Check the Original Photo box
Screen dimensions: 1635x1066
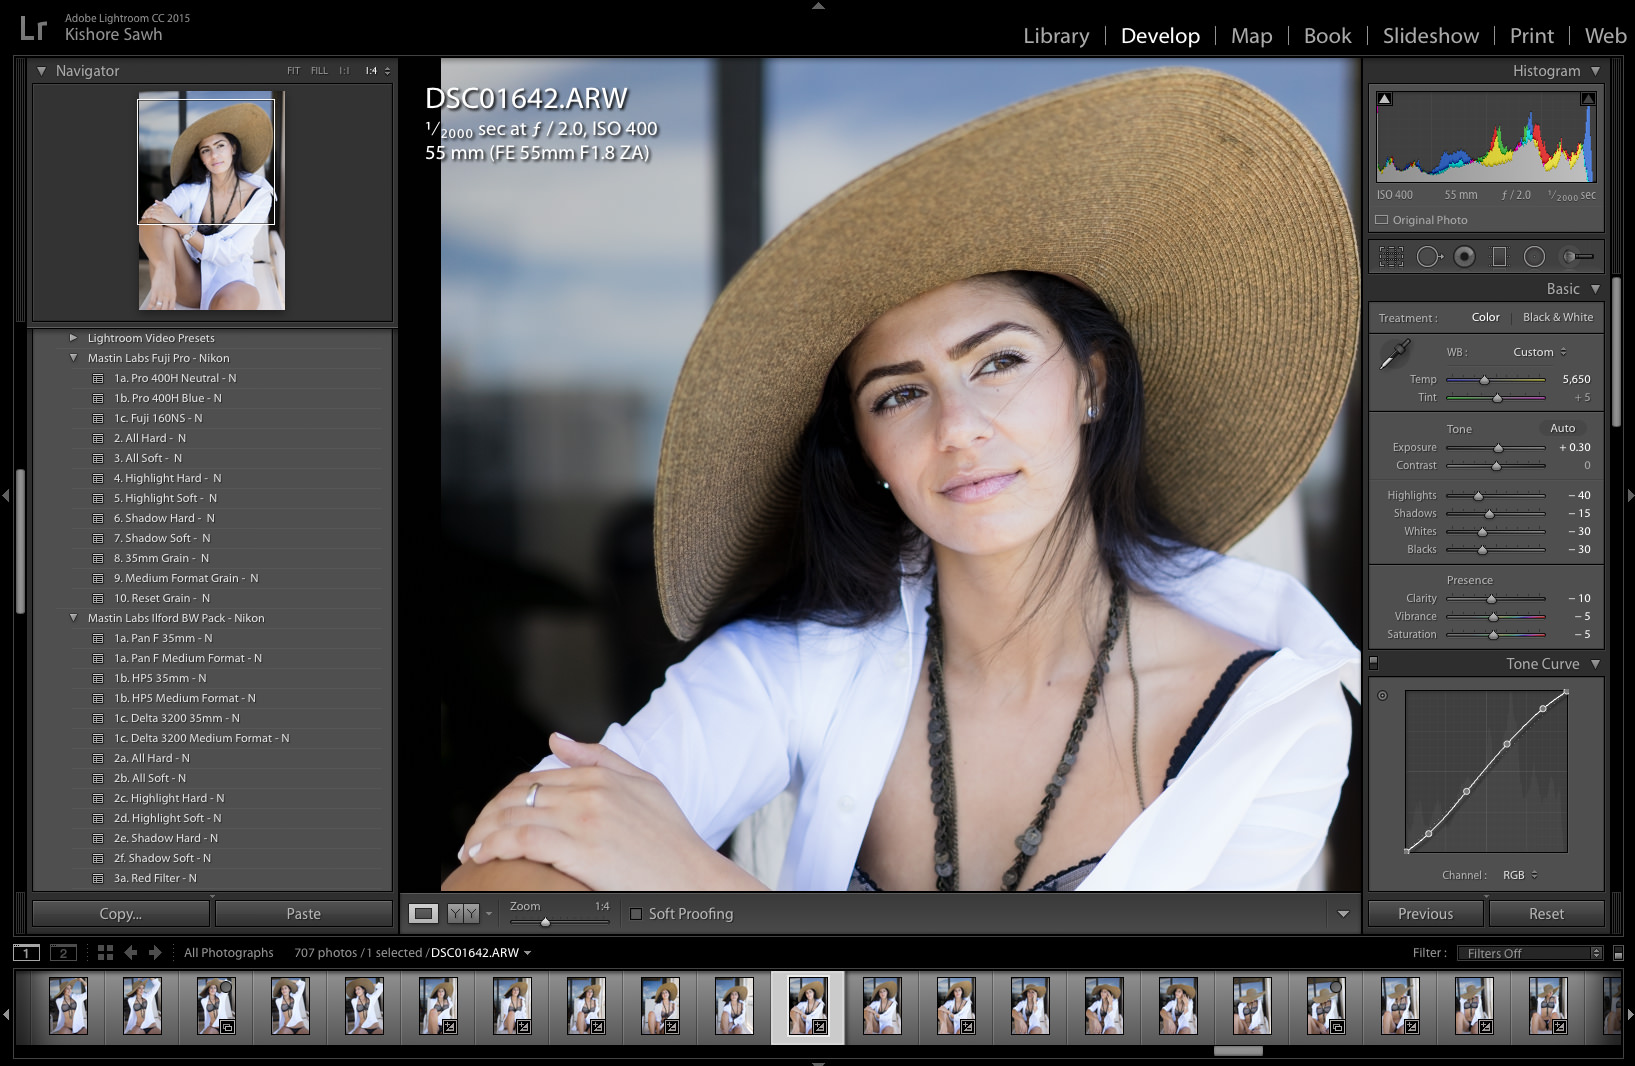1382,220
